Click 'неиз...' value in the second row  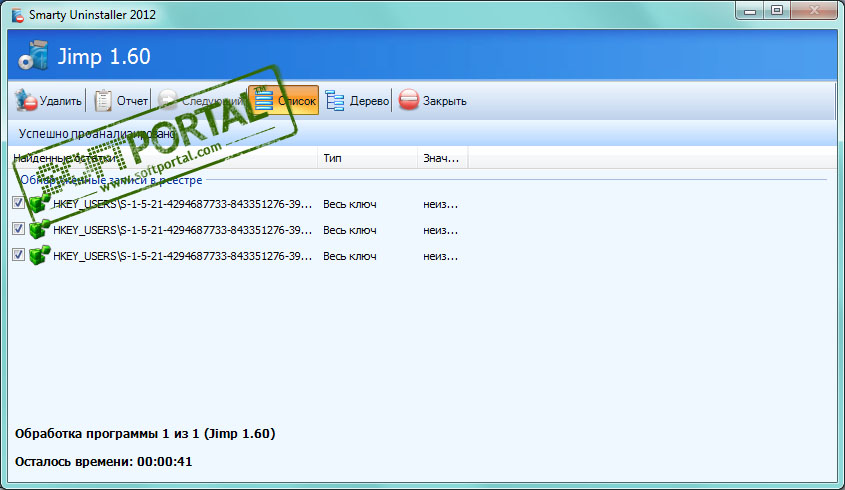pos(440,230)
